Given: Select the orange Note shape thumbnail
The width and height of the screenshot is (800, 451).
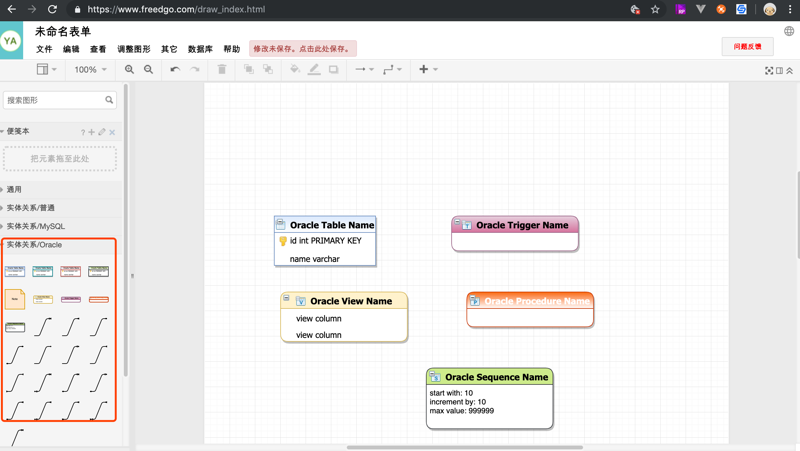Looking at the screenshot, I should (15, 299).
